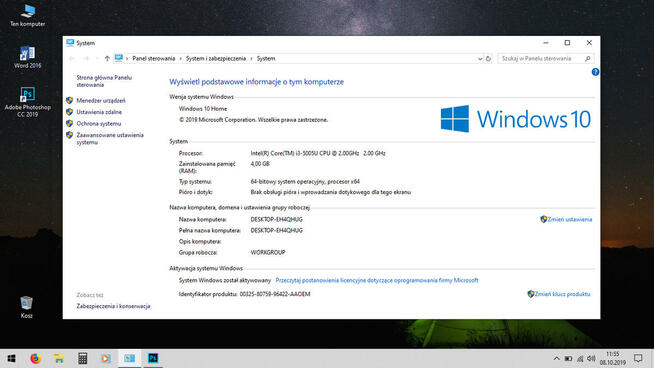The height and width of the screenshot is (368, 654).
Task: Click the Windows 10 logo
Action: [x=516, y=118]
